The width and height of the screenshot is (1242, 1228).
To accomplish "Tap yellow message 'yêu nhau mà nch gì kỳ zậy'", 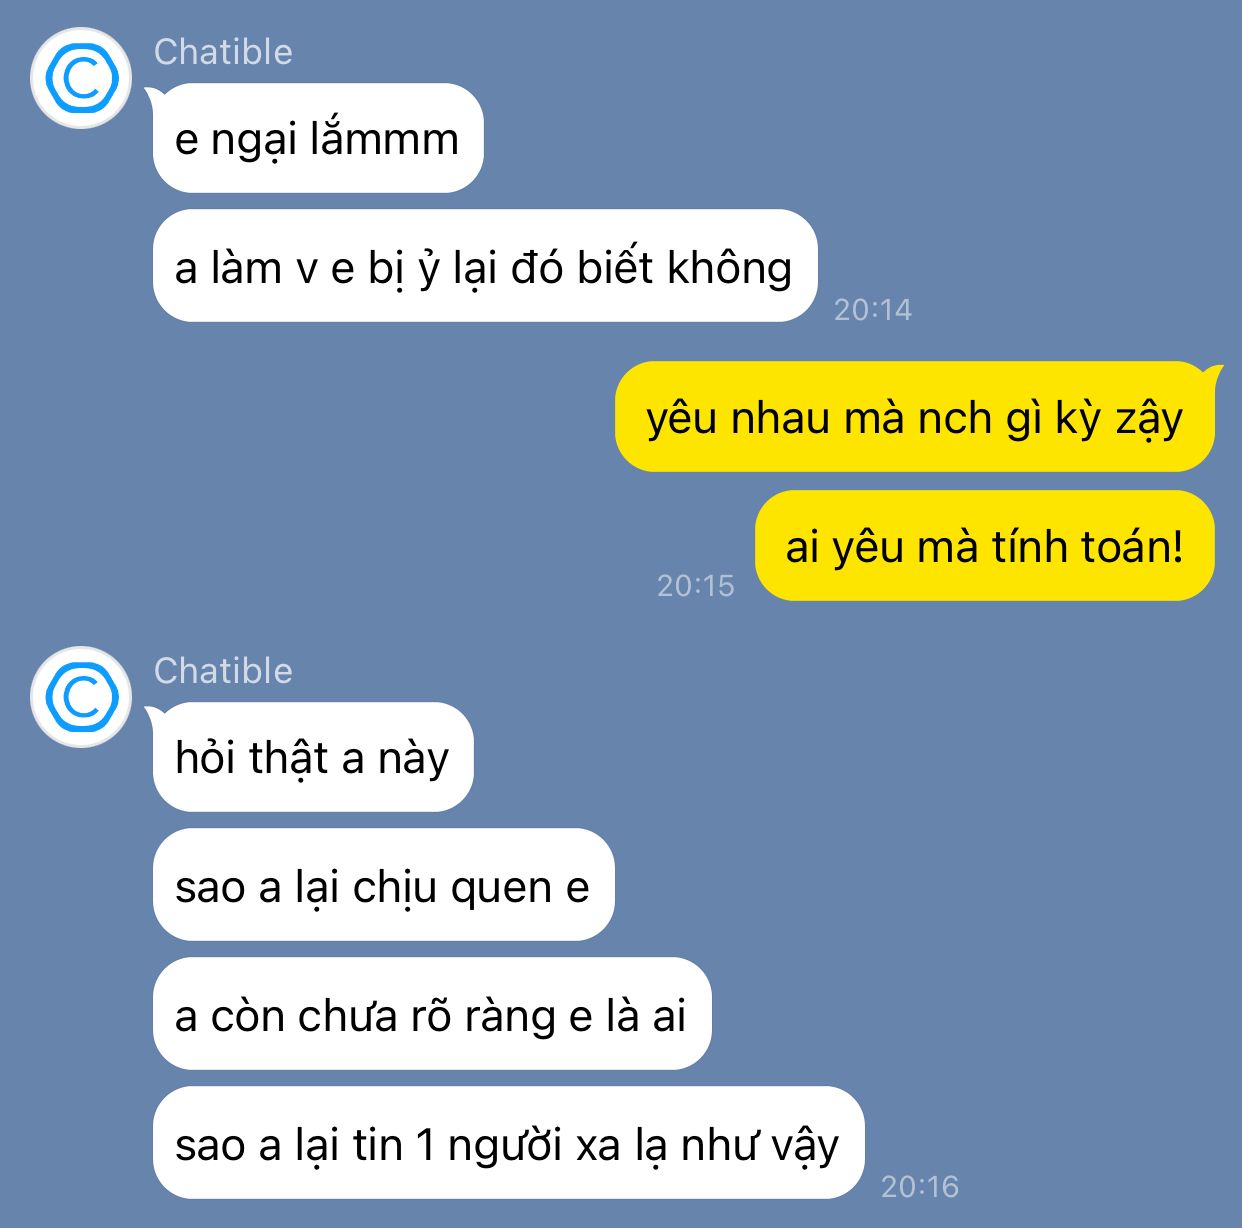I will pyautogui.click(x=914, y=417).
